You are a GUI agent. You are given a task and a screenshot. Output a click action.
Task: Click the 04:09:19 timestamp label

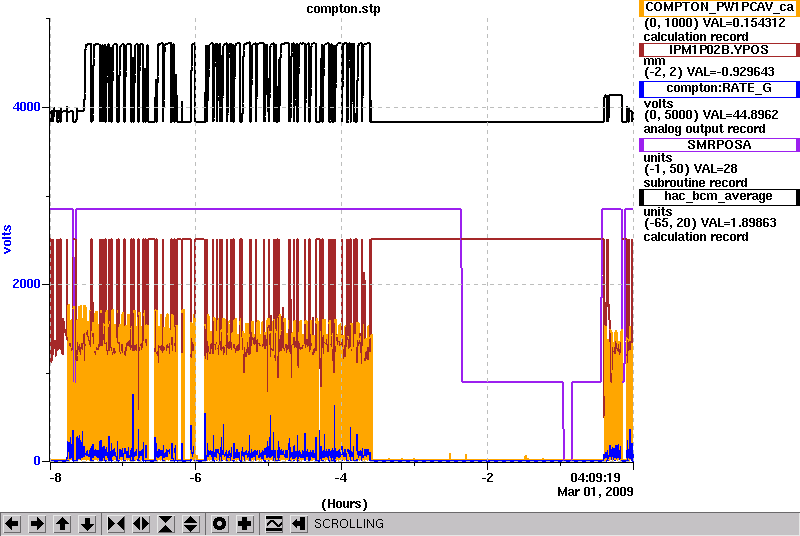595,478
